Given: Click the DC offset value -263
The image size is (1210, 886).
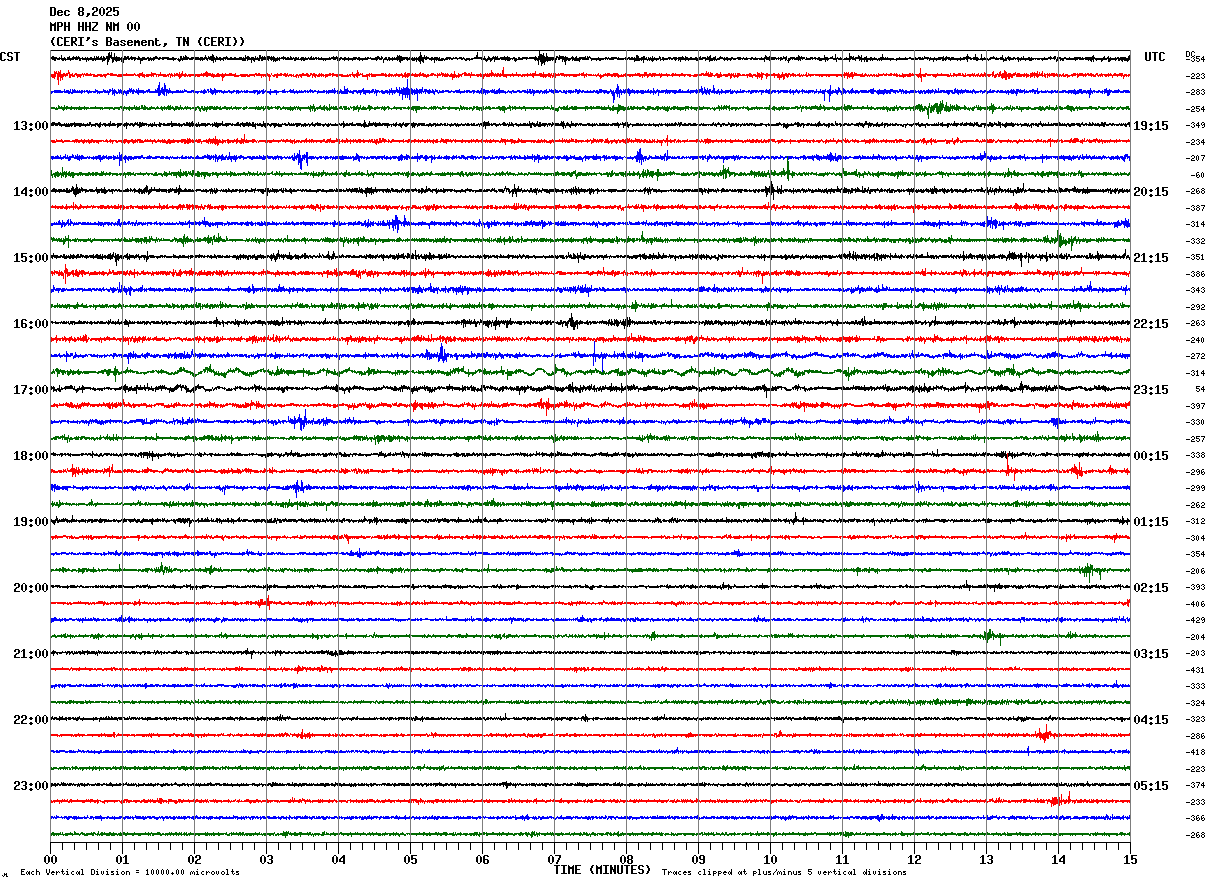Looking at the screenshot, I should pos(1195,323).
